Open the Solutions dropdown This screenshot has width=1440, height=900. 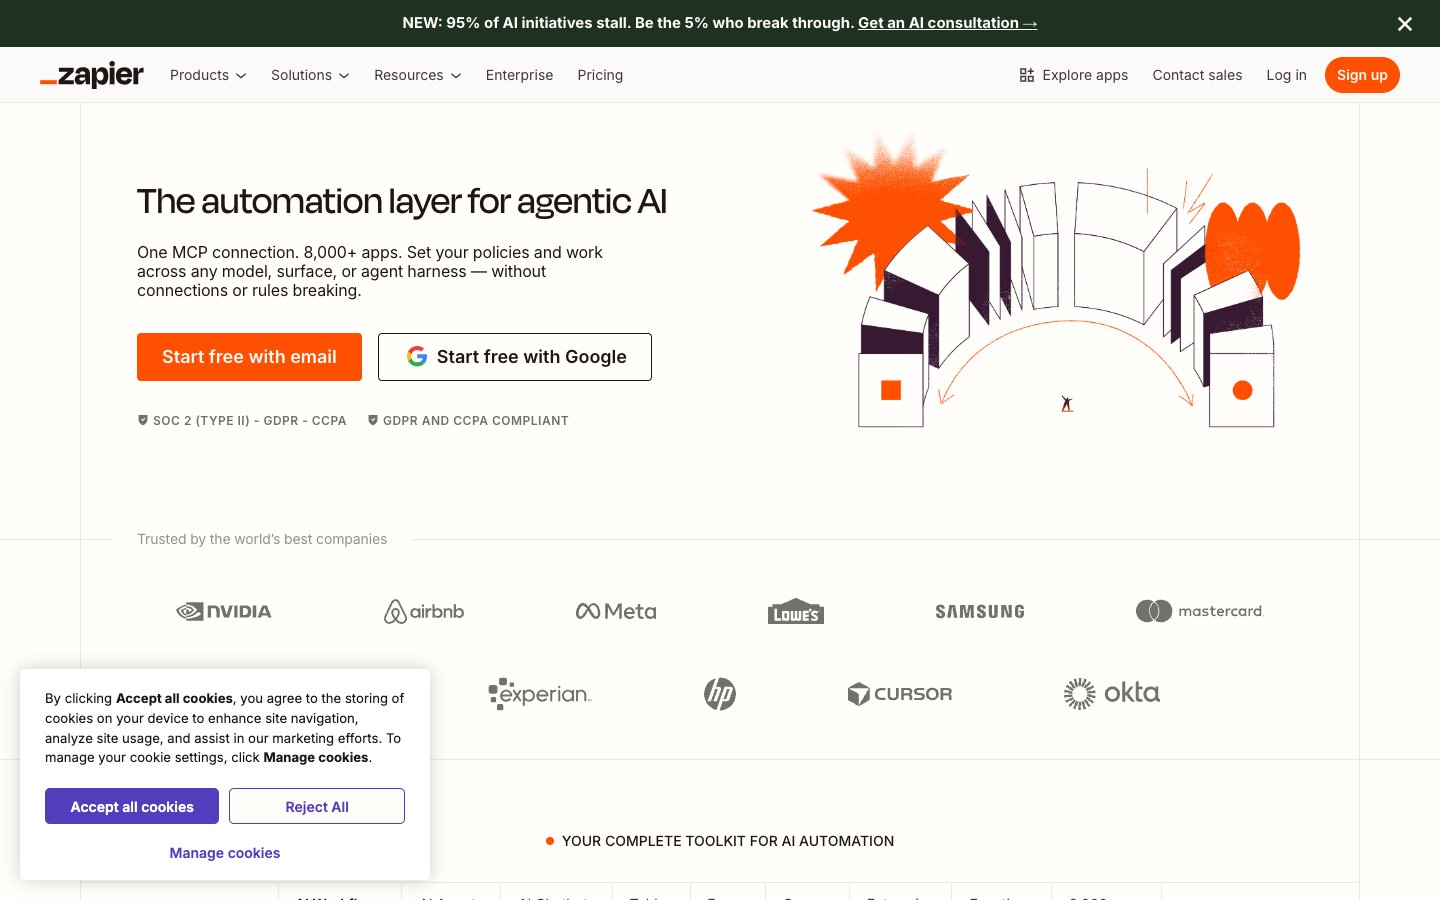click(309, 75)
